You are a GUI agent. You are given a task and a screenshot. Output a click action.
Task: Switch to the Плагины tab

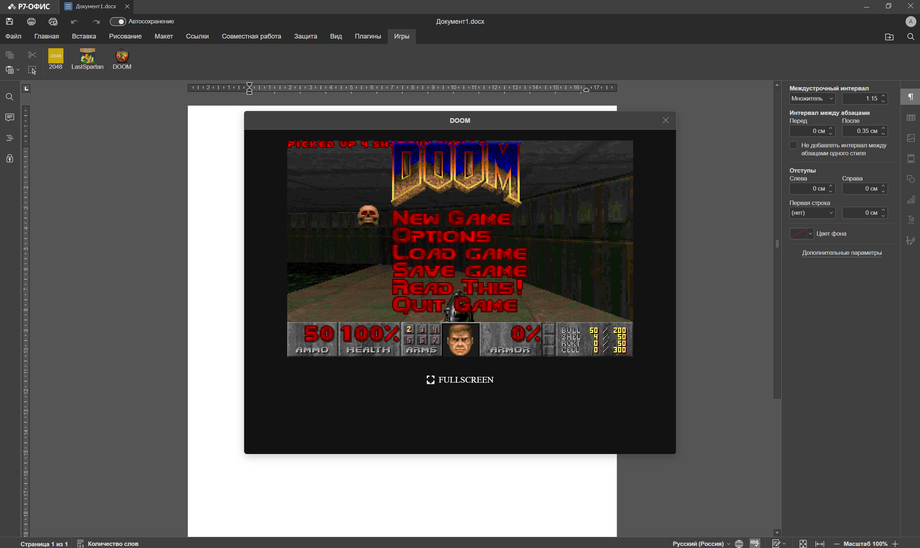point(368,36)
